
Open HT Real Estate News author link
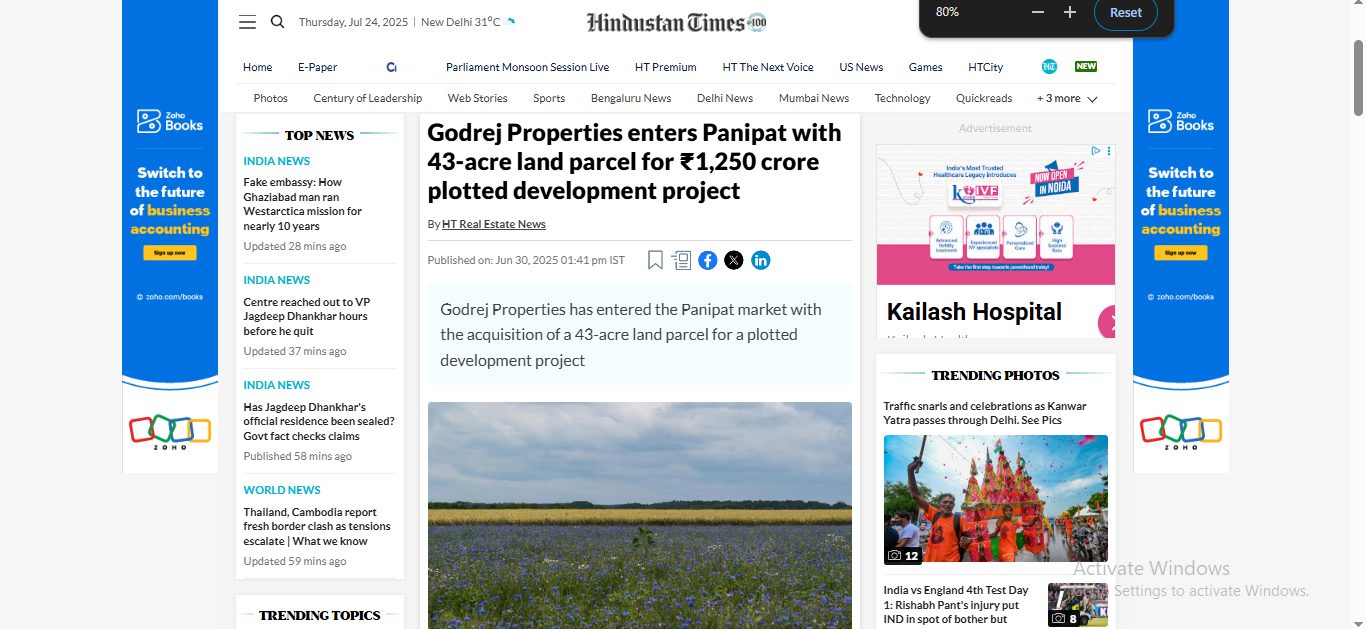point(494,224)
